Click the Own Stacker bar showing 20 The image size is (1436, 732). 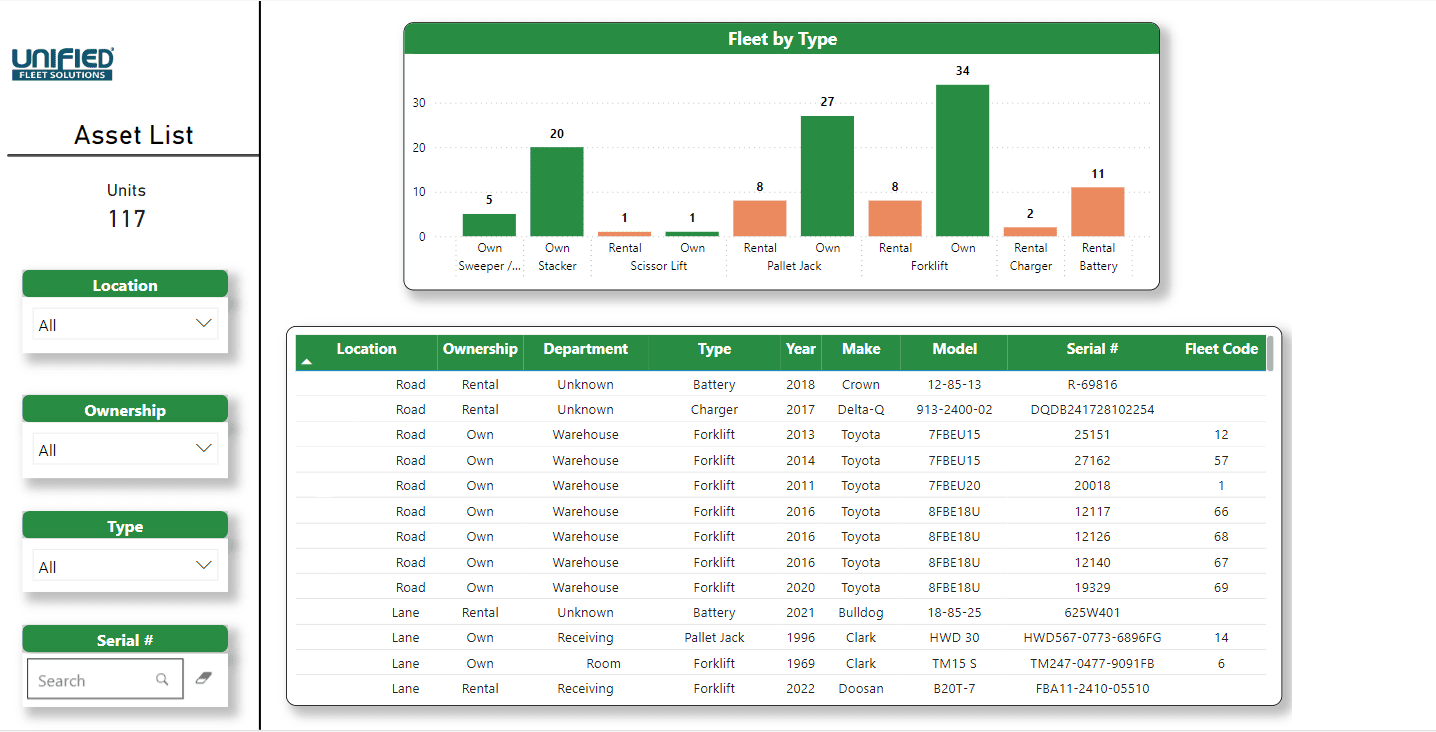(x=557, y=192)
